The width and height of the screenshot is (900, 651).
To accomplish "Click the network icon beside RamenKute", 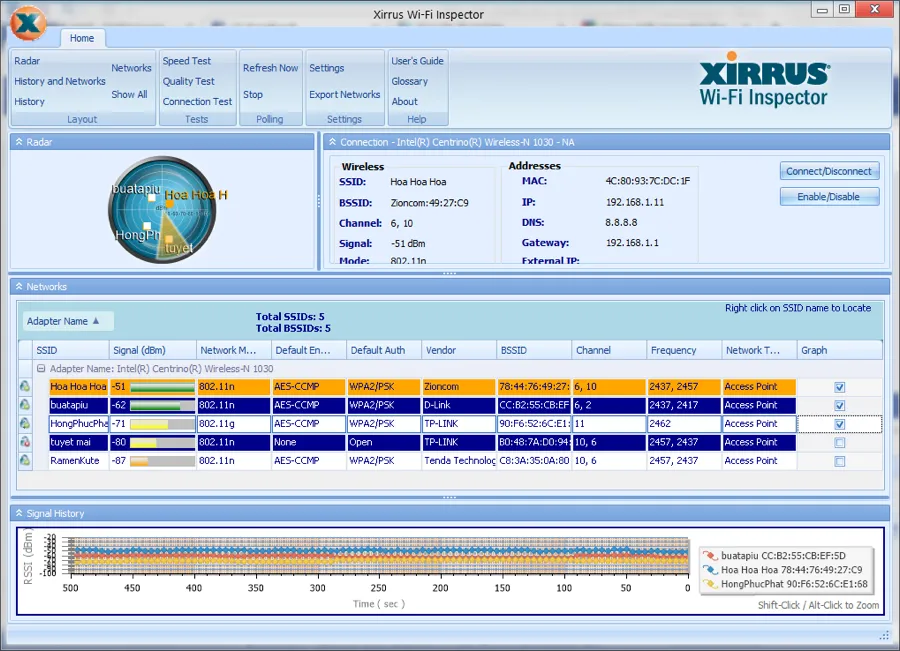I will (24, 461).
